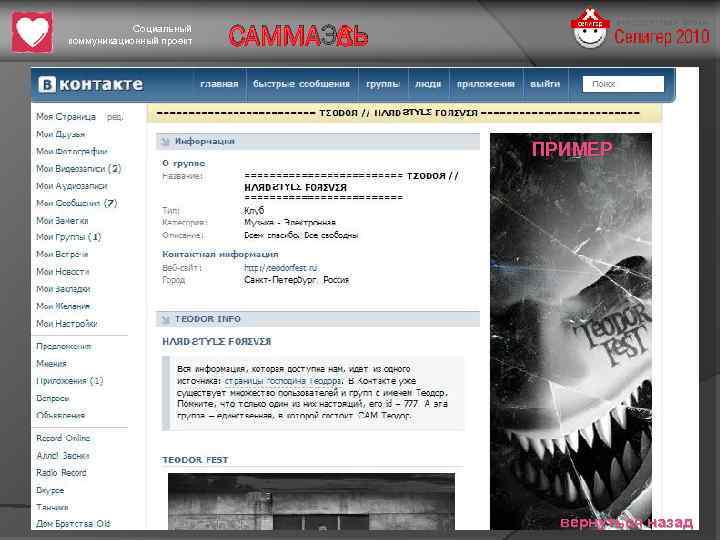Screen dimensions: 720x540
Task: Open Мои Фотографии in sidebar
Action: click(x=71, y=152)
